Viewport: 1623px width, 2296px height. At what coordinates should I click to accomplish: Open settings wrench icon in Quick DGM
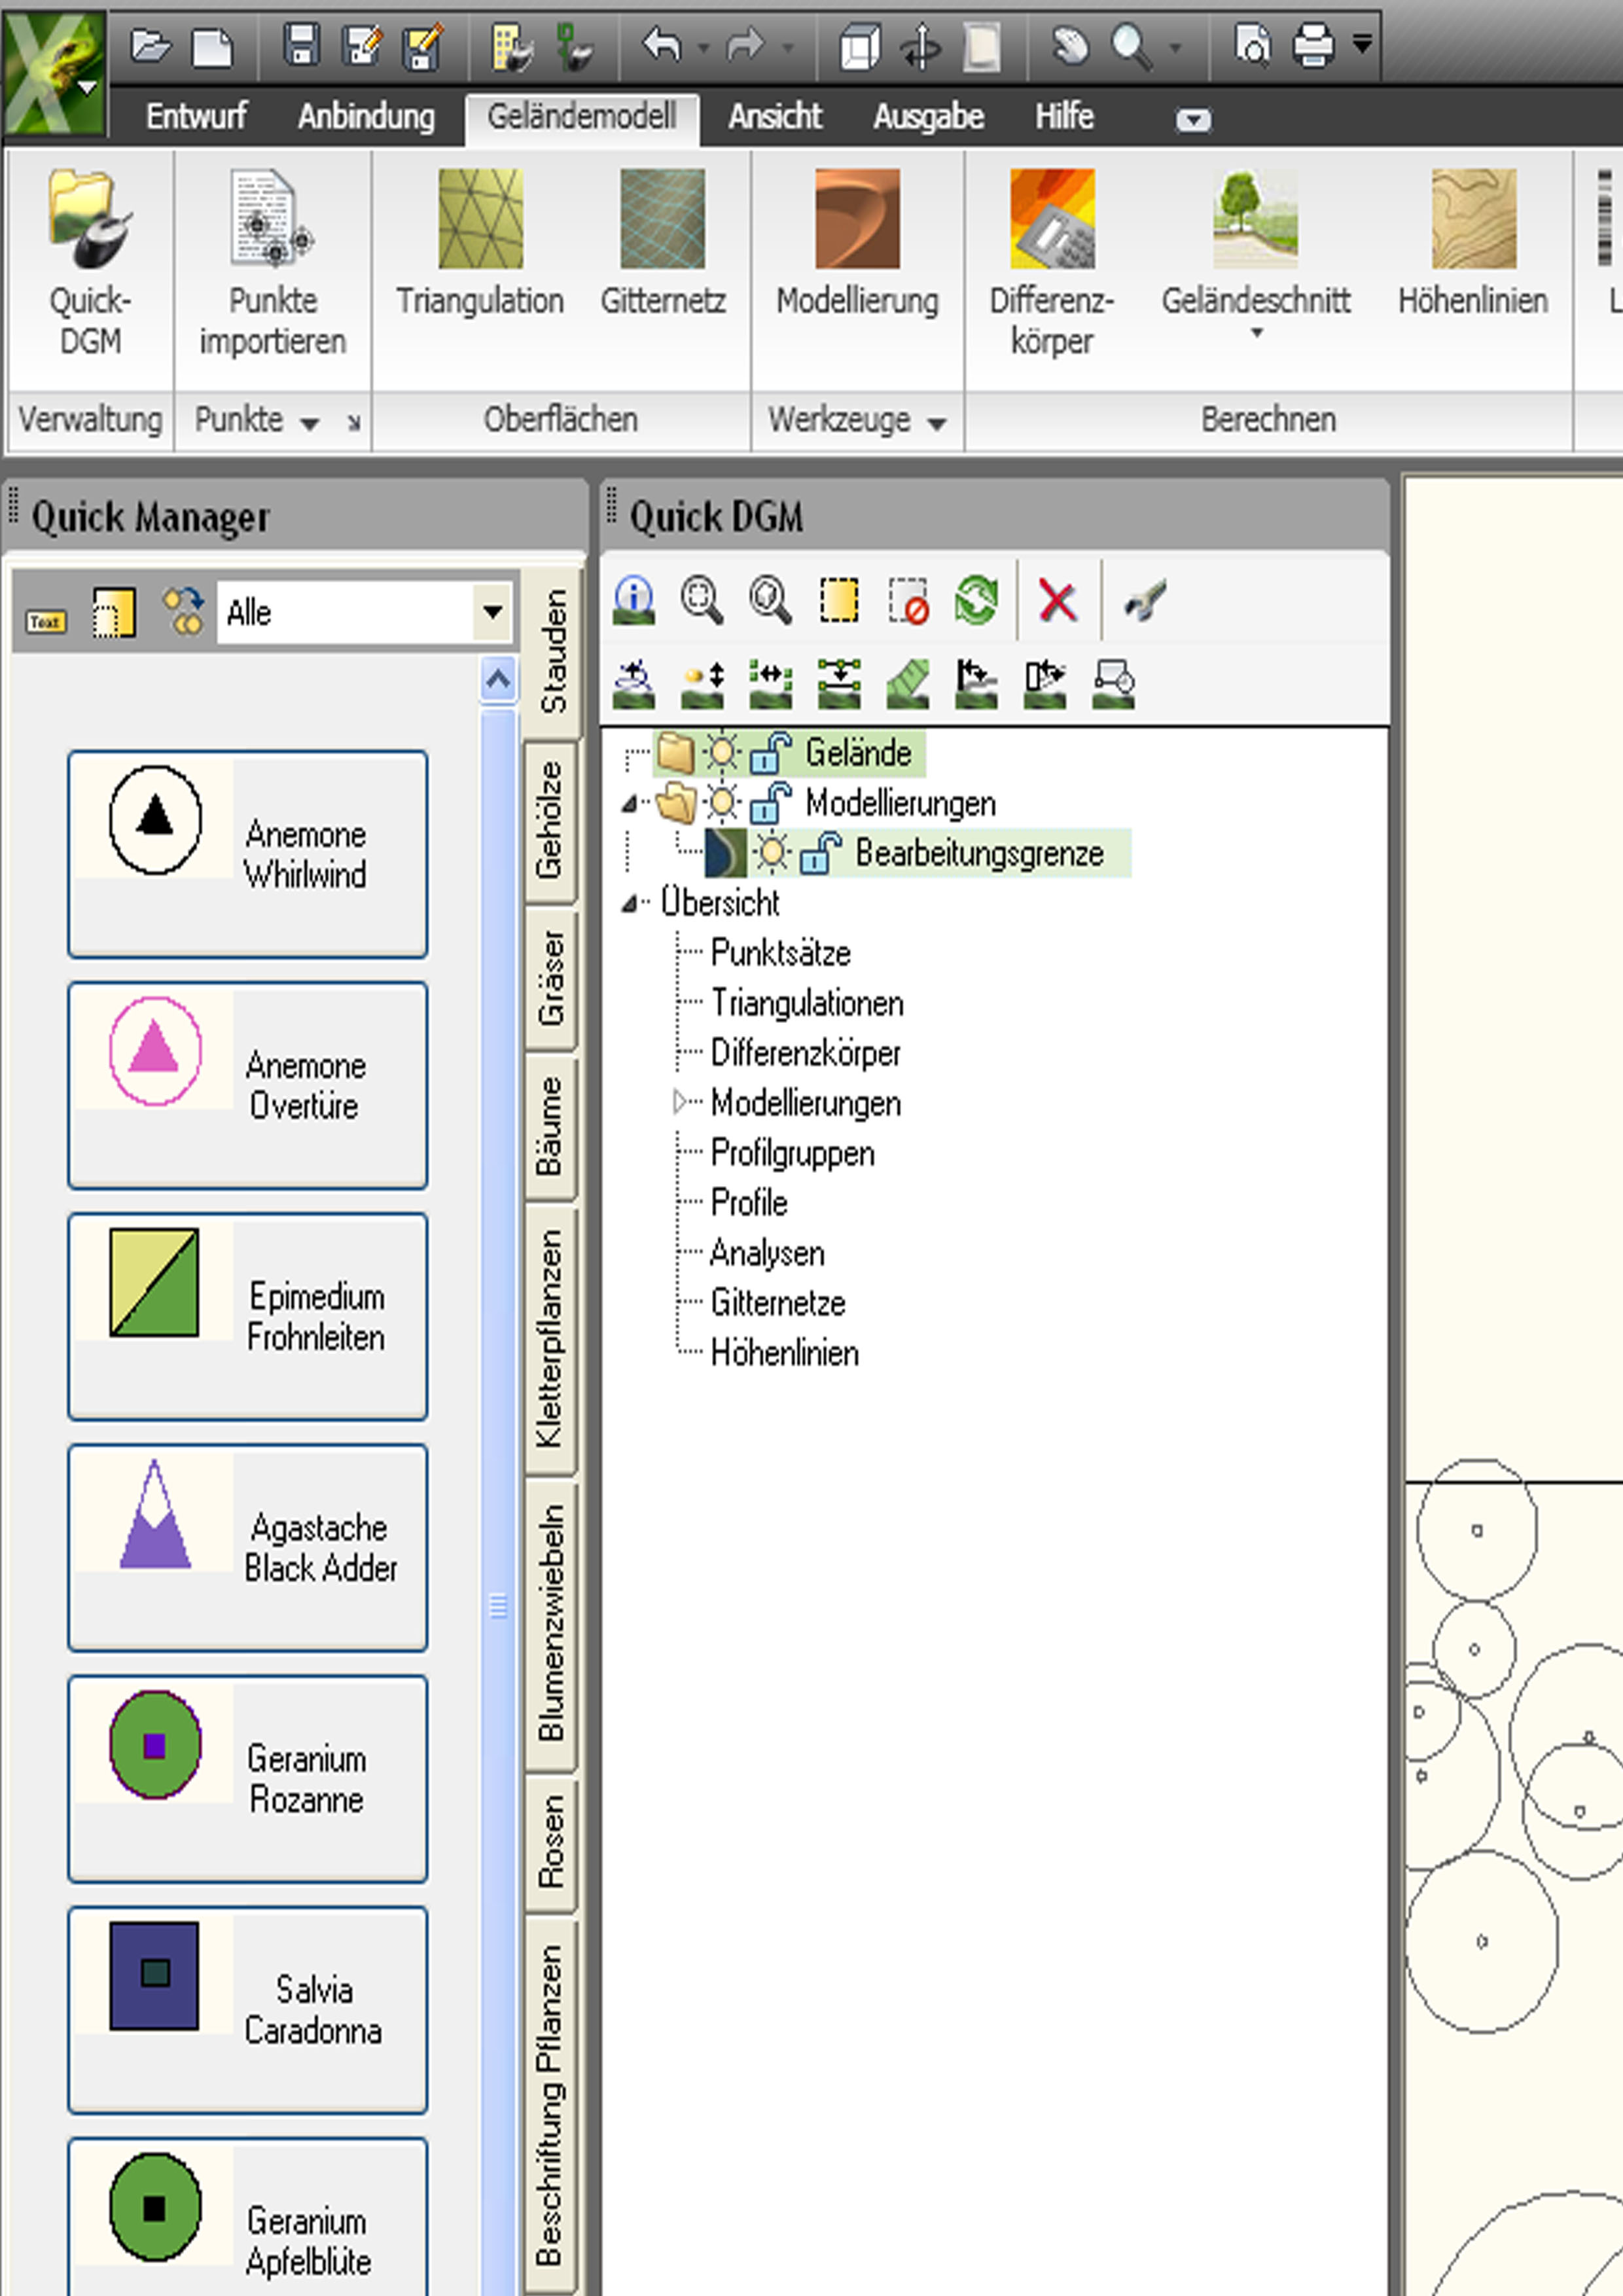(x=1144, y=601)
